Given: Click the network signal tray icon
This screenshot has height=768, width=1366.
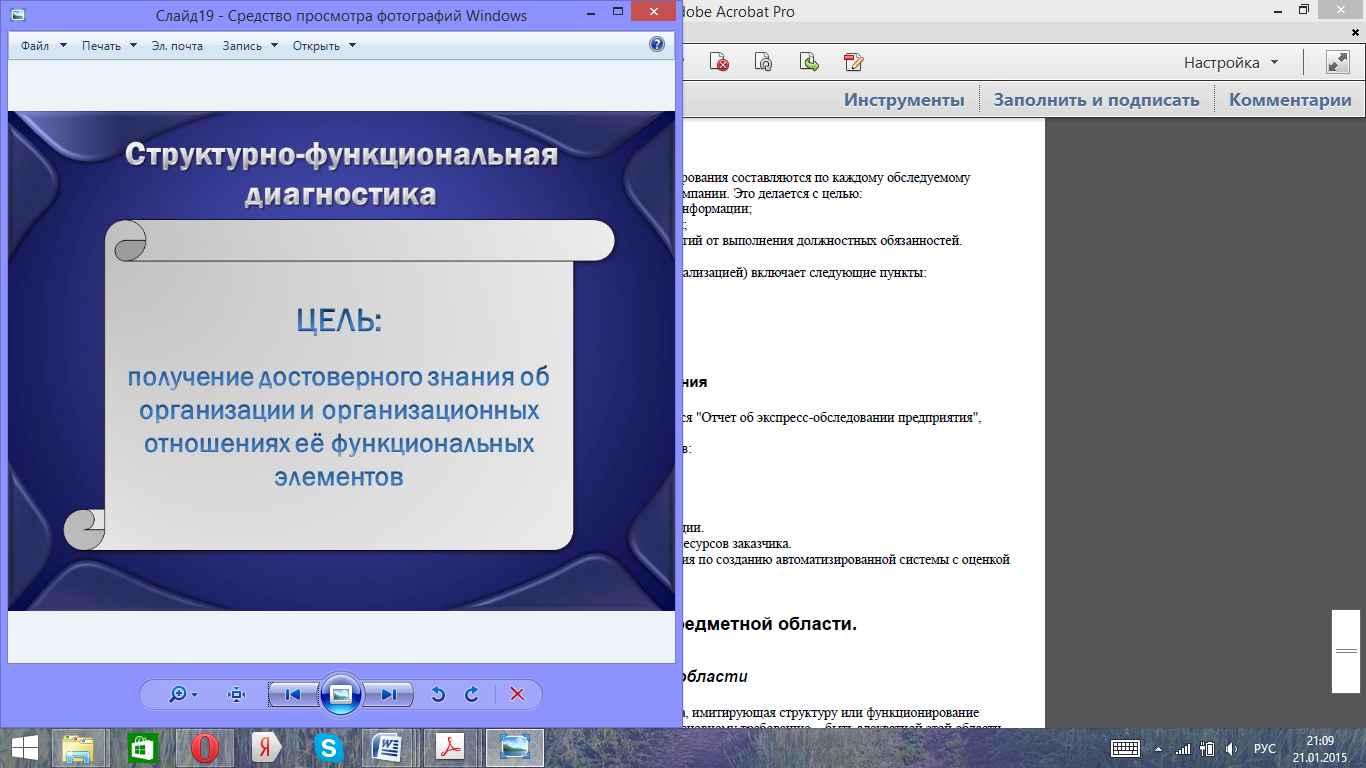Looking at the screenshot, I should [x=1183, y=748].
